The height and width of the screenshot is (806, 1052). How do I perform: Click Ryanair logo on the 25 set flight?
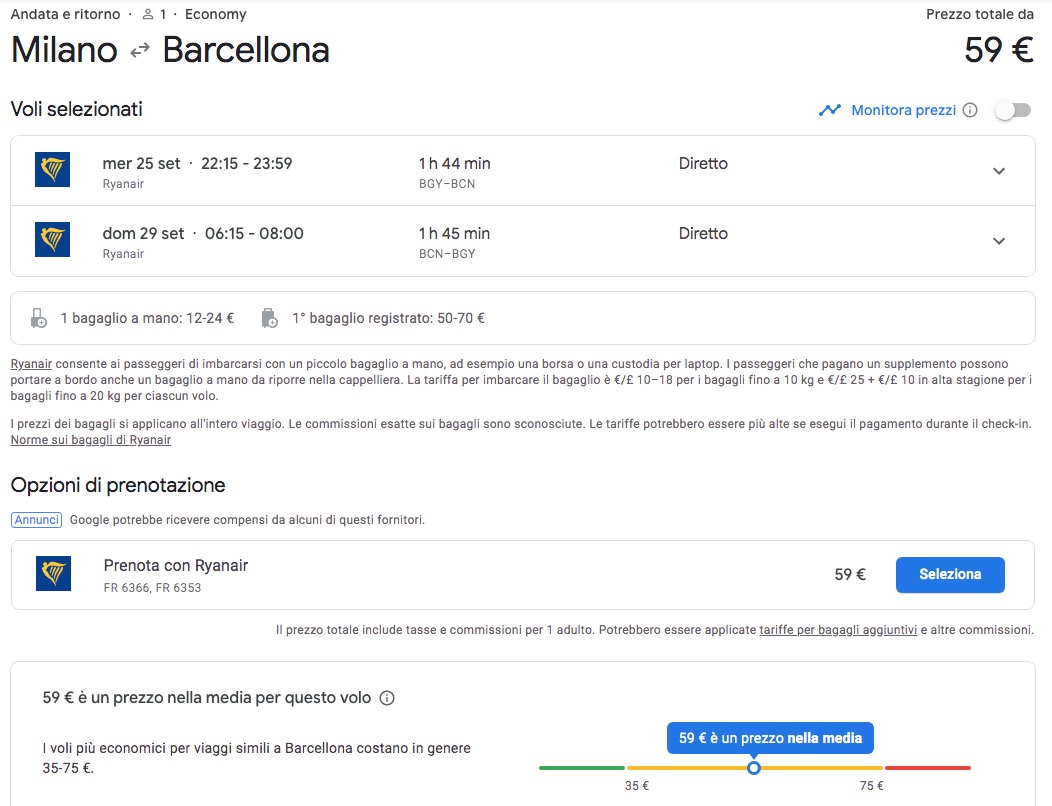pyautogui.click(x=52, y=170)
